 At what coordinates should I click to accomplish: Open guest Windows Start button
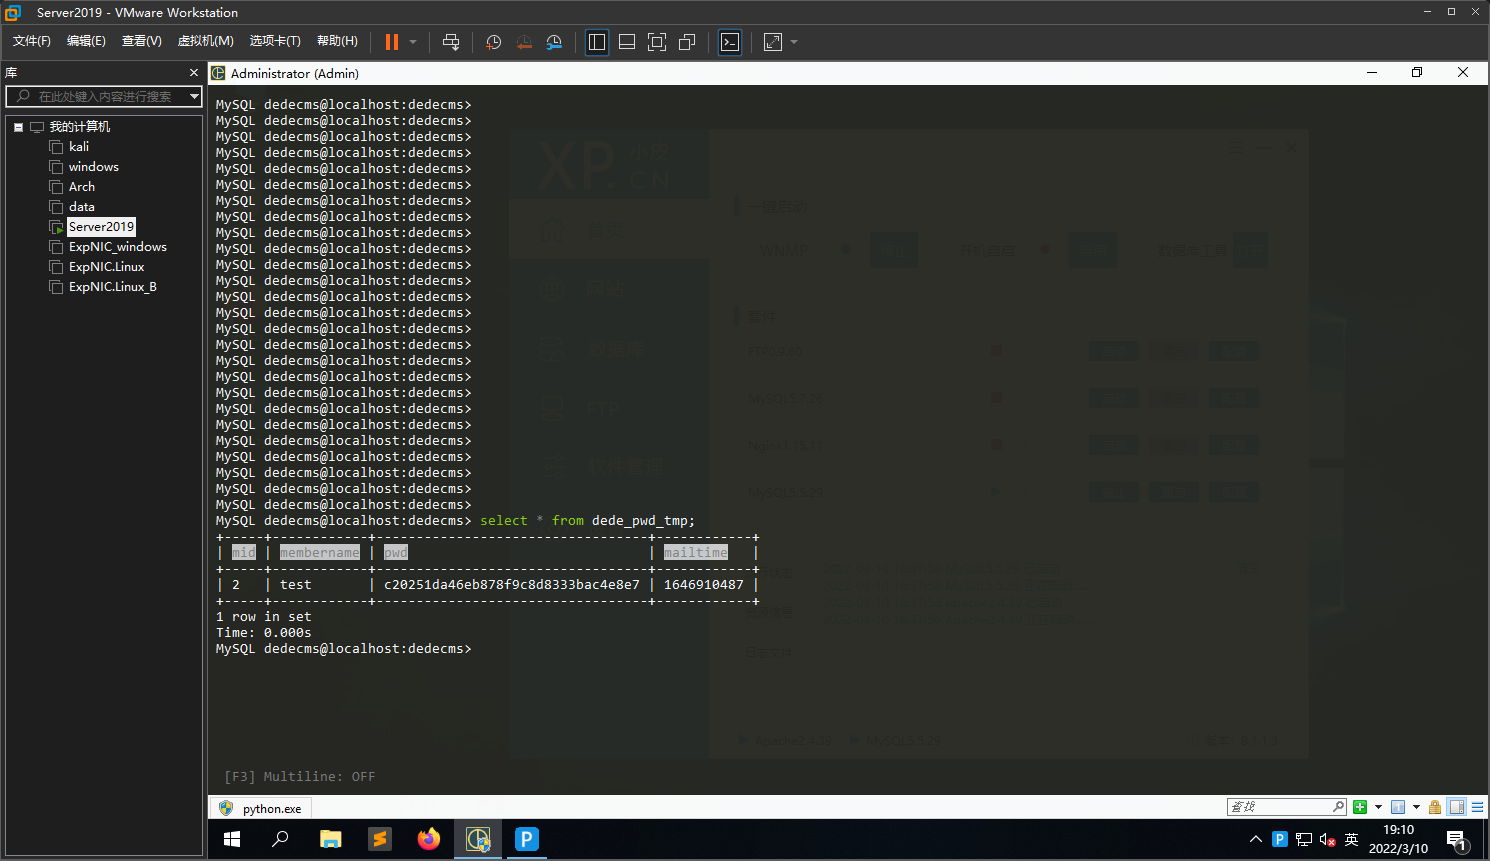point(232,839)
